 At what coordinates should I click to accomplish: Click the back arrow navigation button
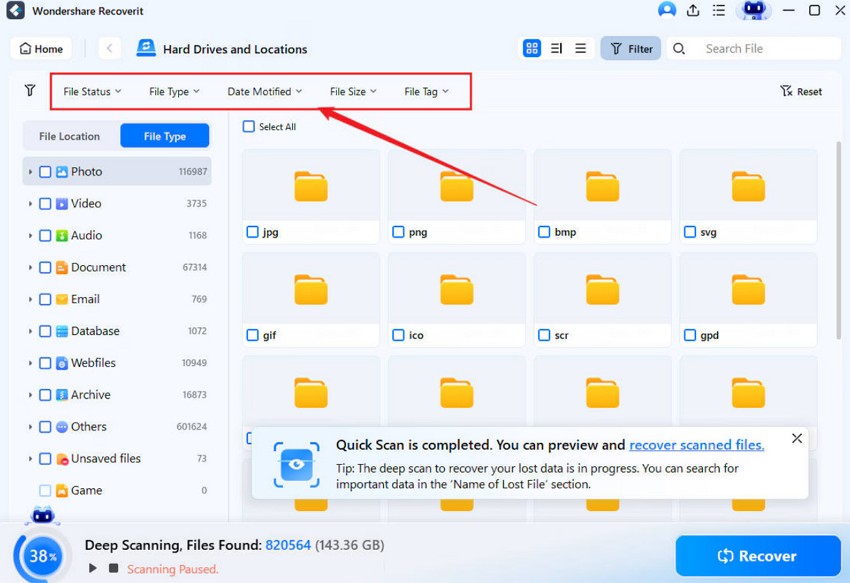pos(109,48)
